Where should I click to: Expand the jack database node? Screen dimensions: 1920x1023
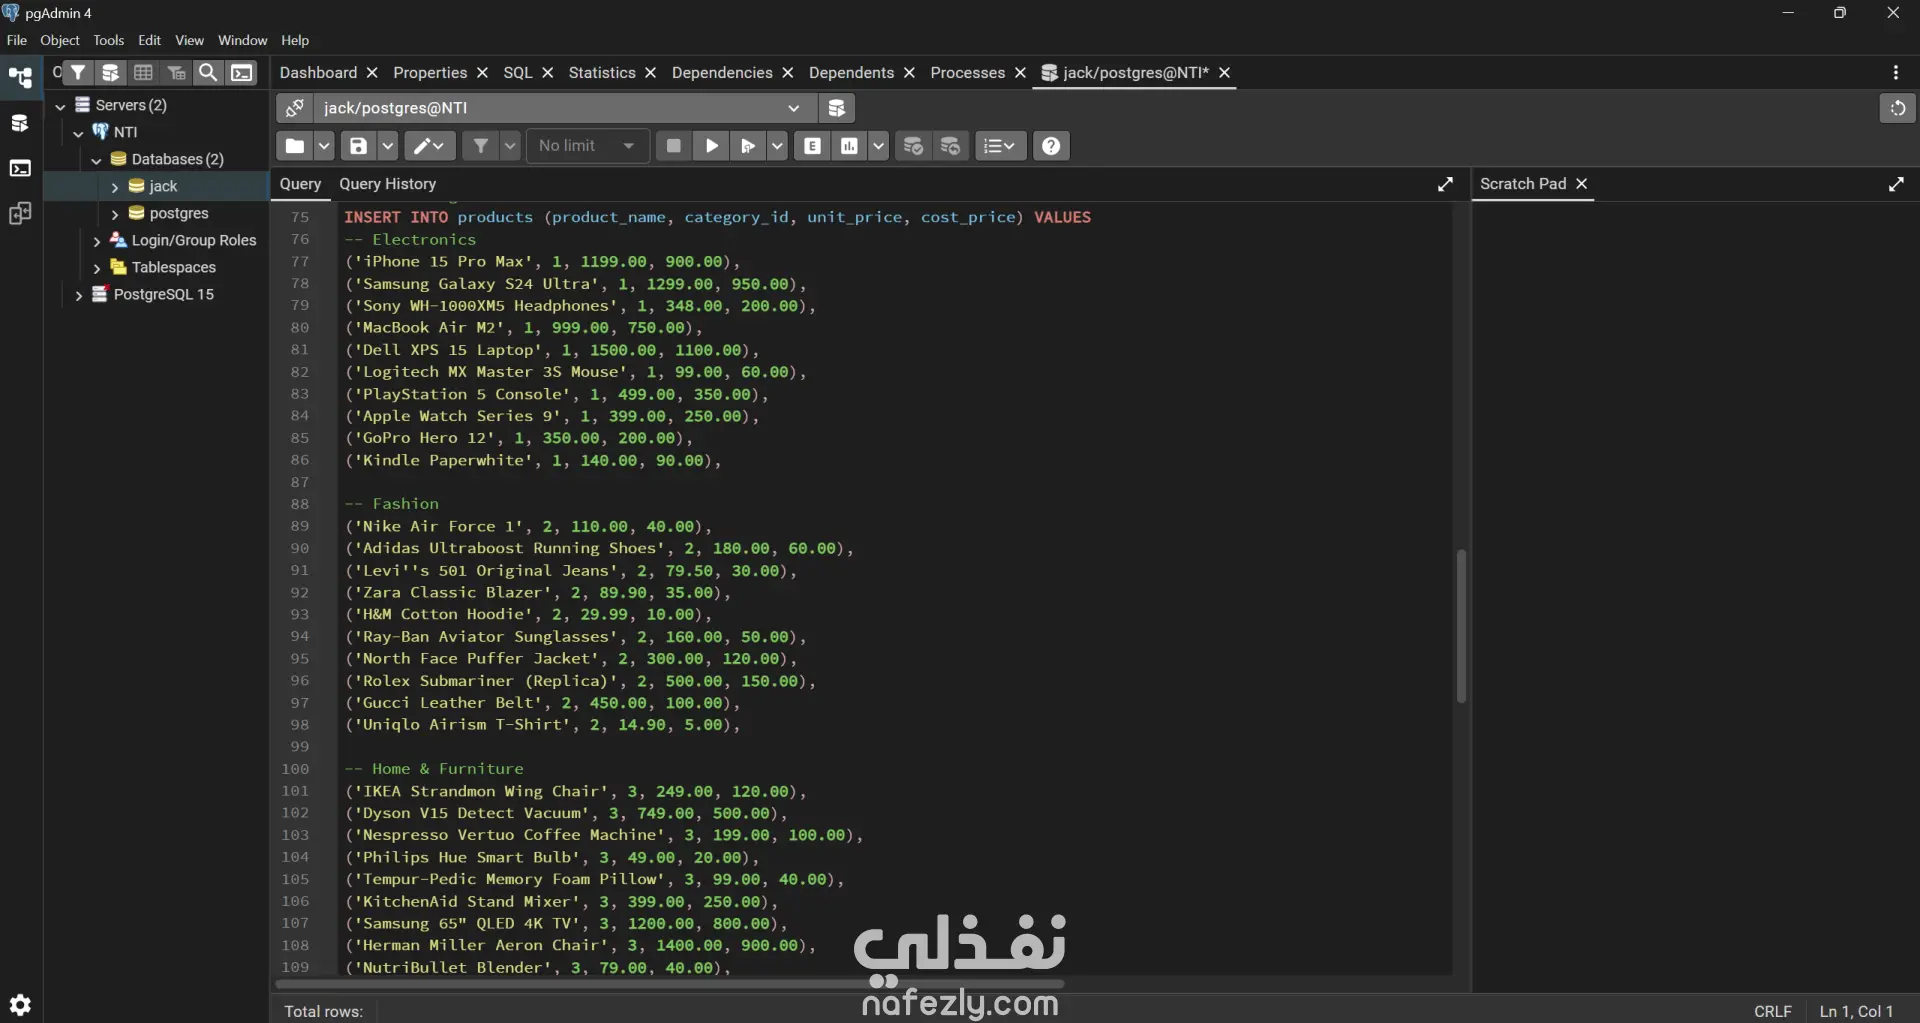115,186
